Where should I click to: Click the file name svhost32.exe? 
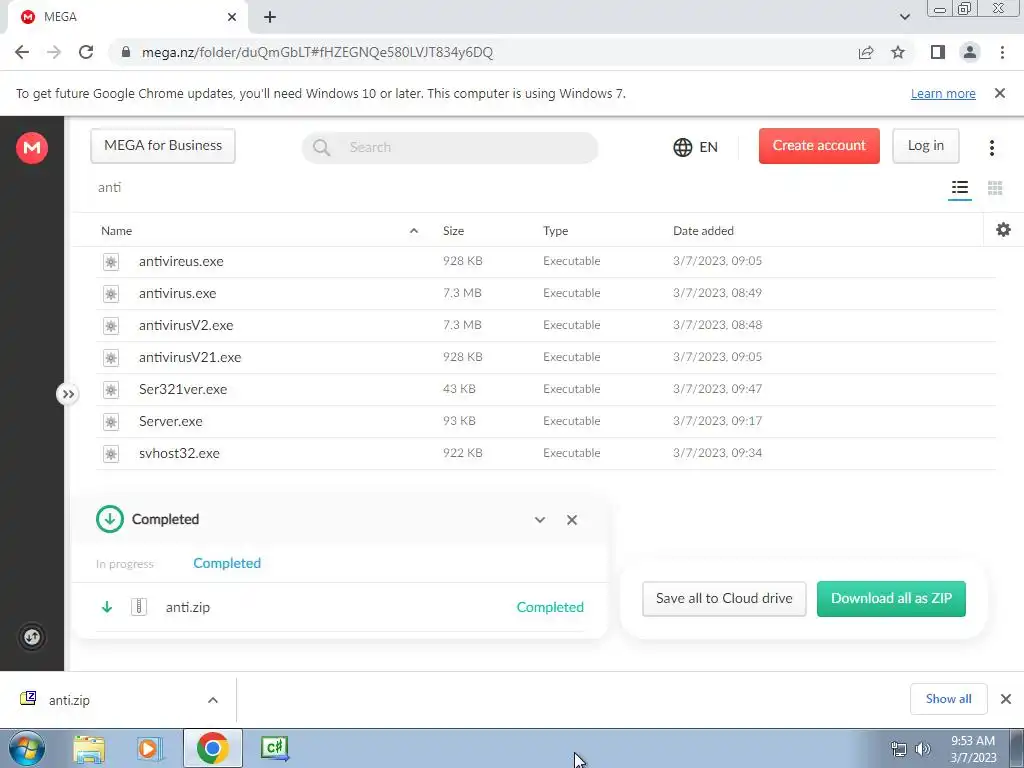179,453
